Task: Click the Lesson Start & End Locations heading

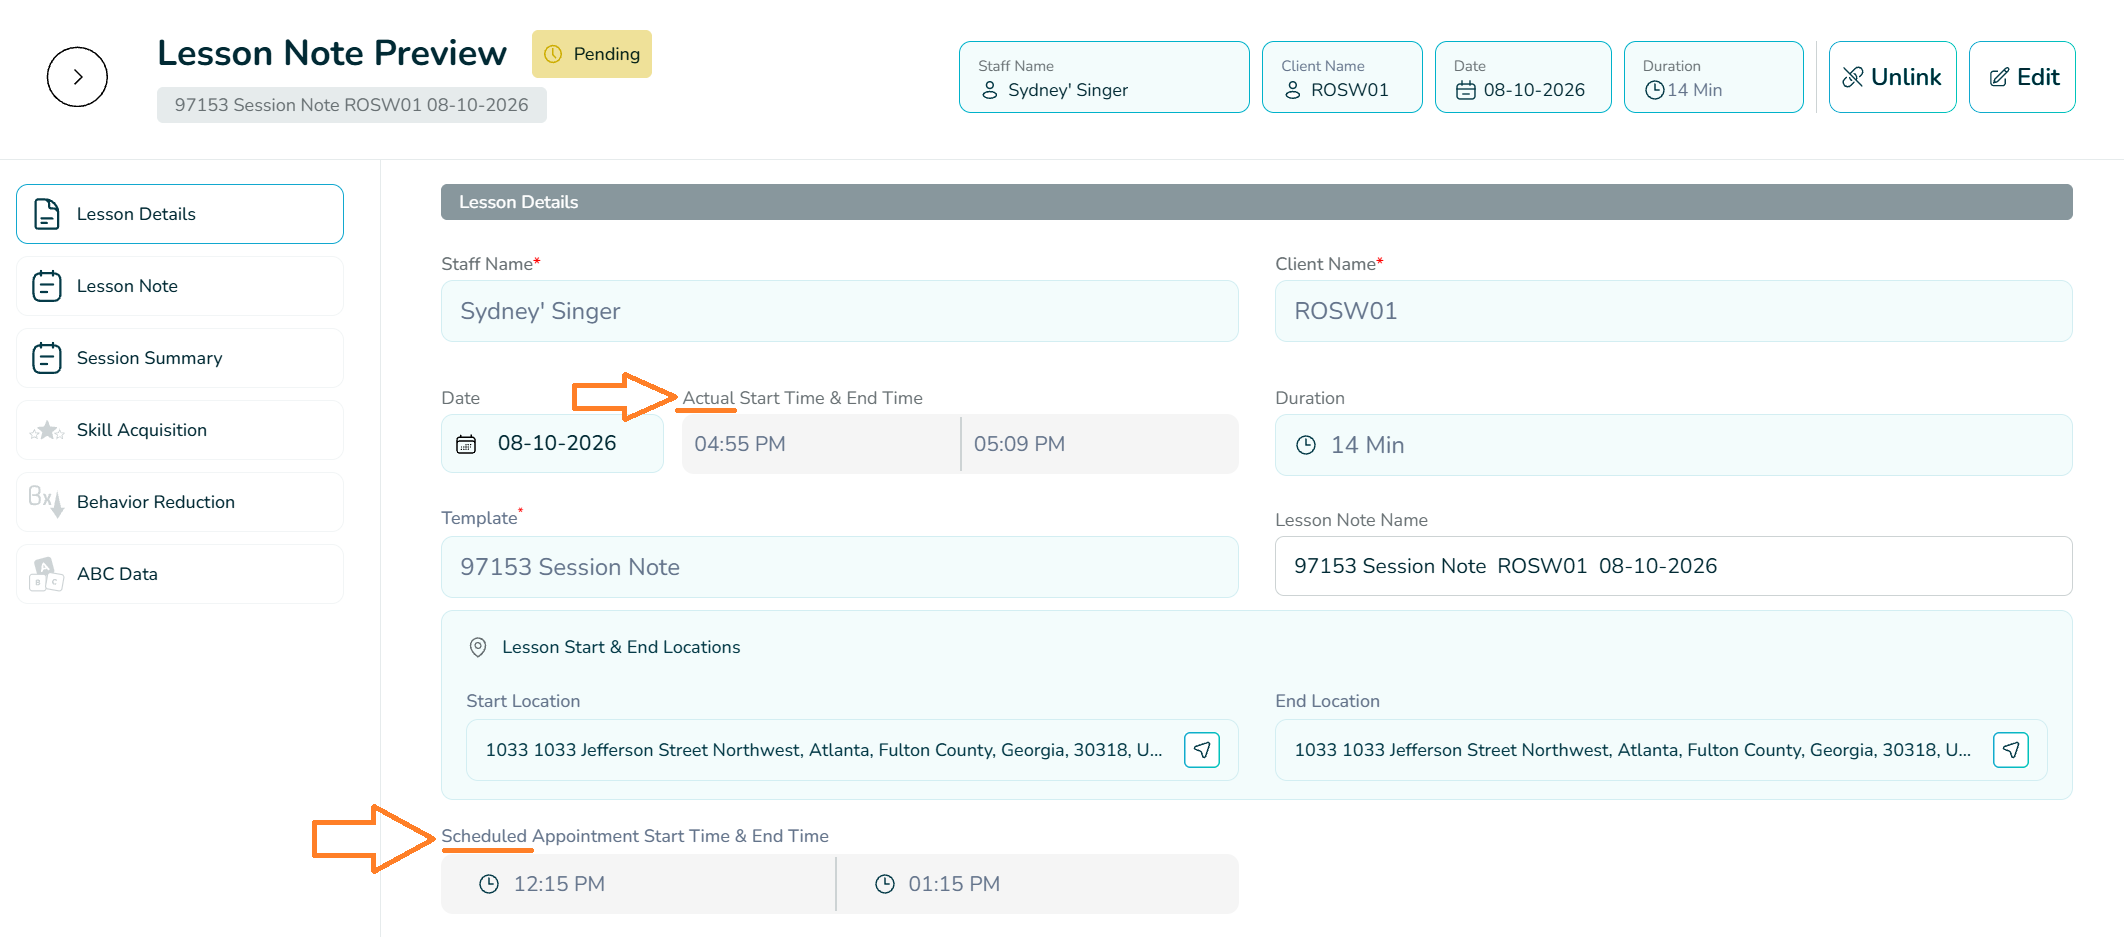Action: [621, 647]
